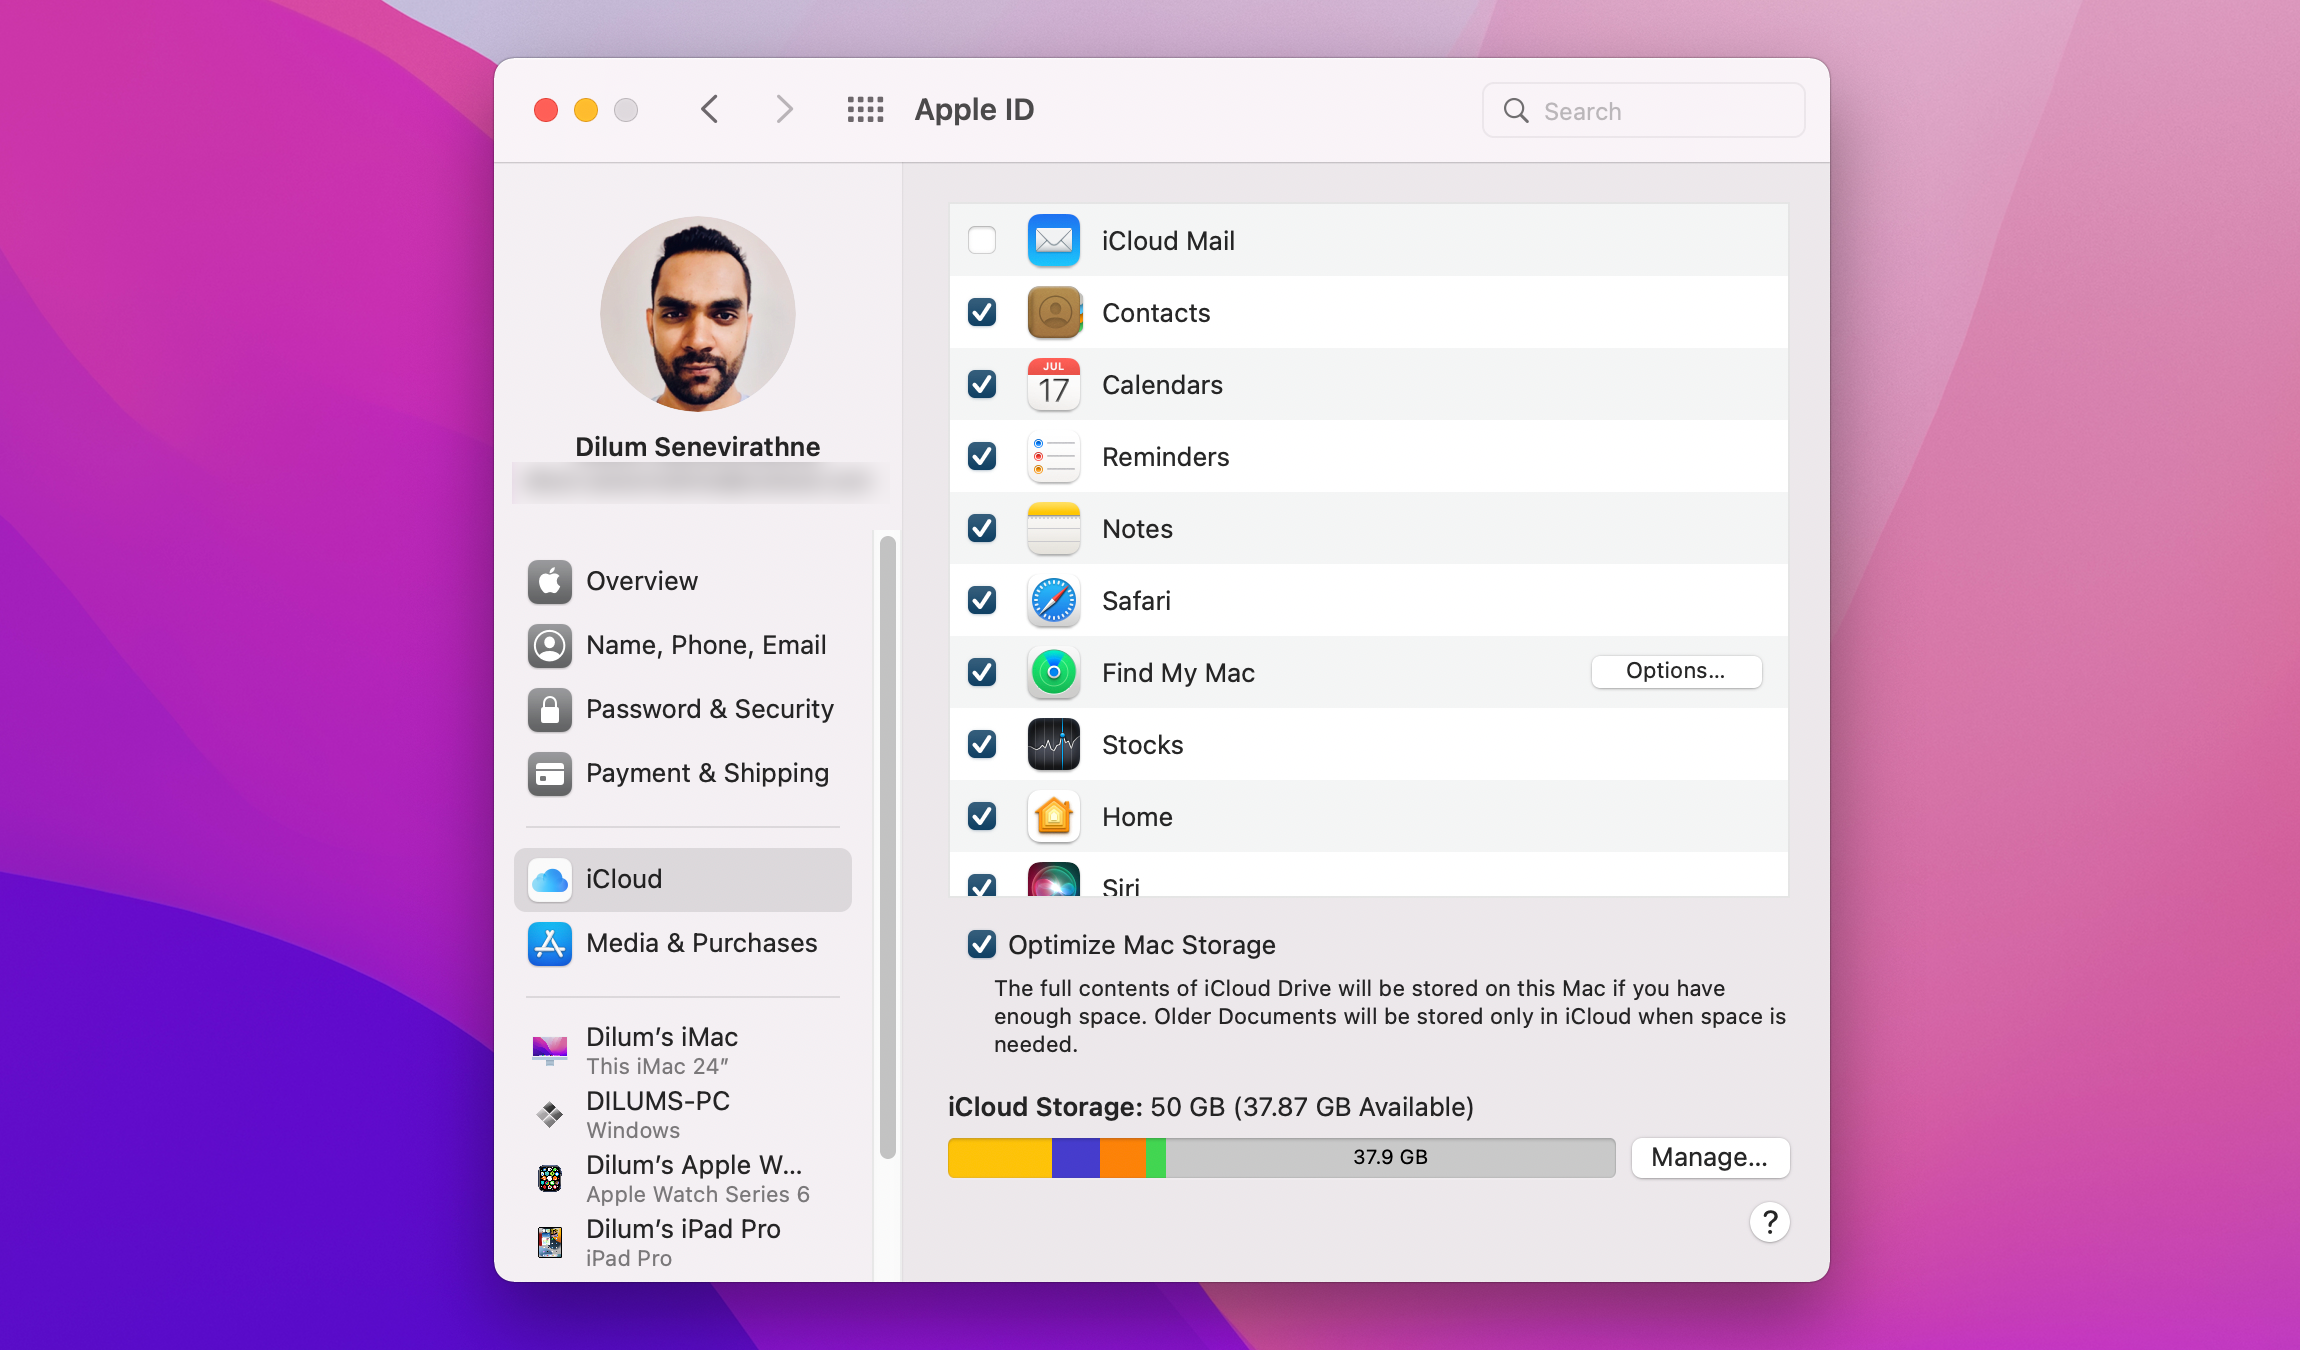The width and height of the screenshot is (2300, 1350).
Task: Disable the Find My Mac checkbox
Action: (x=982, y=673)
